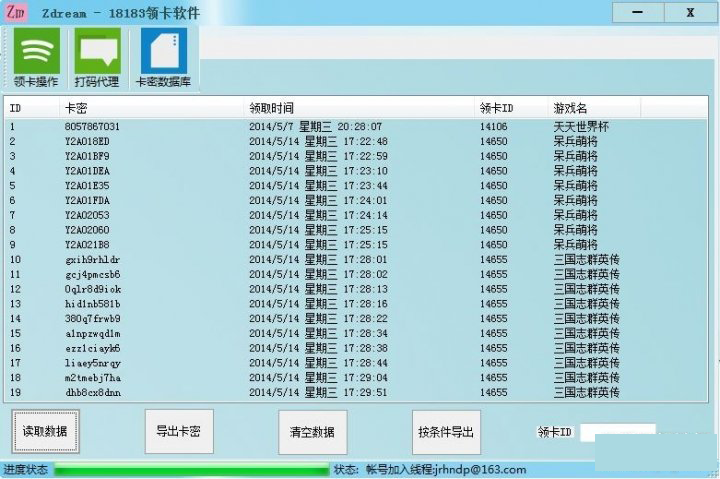The width and height of the screenshot is (720, 479).
Task: Minimize the Zdream window
Action: 636,13
